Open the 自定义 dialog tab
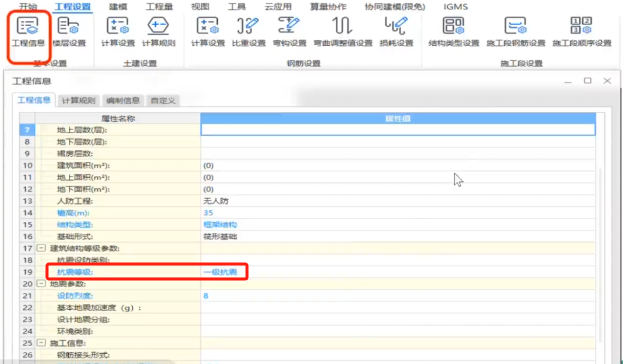Screen dimensions: 623x364 pos(163,101)
